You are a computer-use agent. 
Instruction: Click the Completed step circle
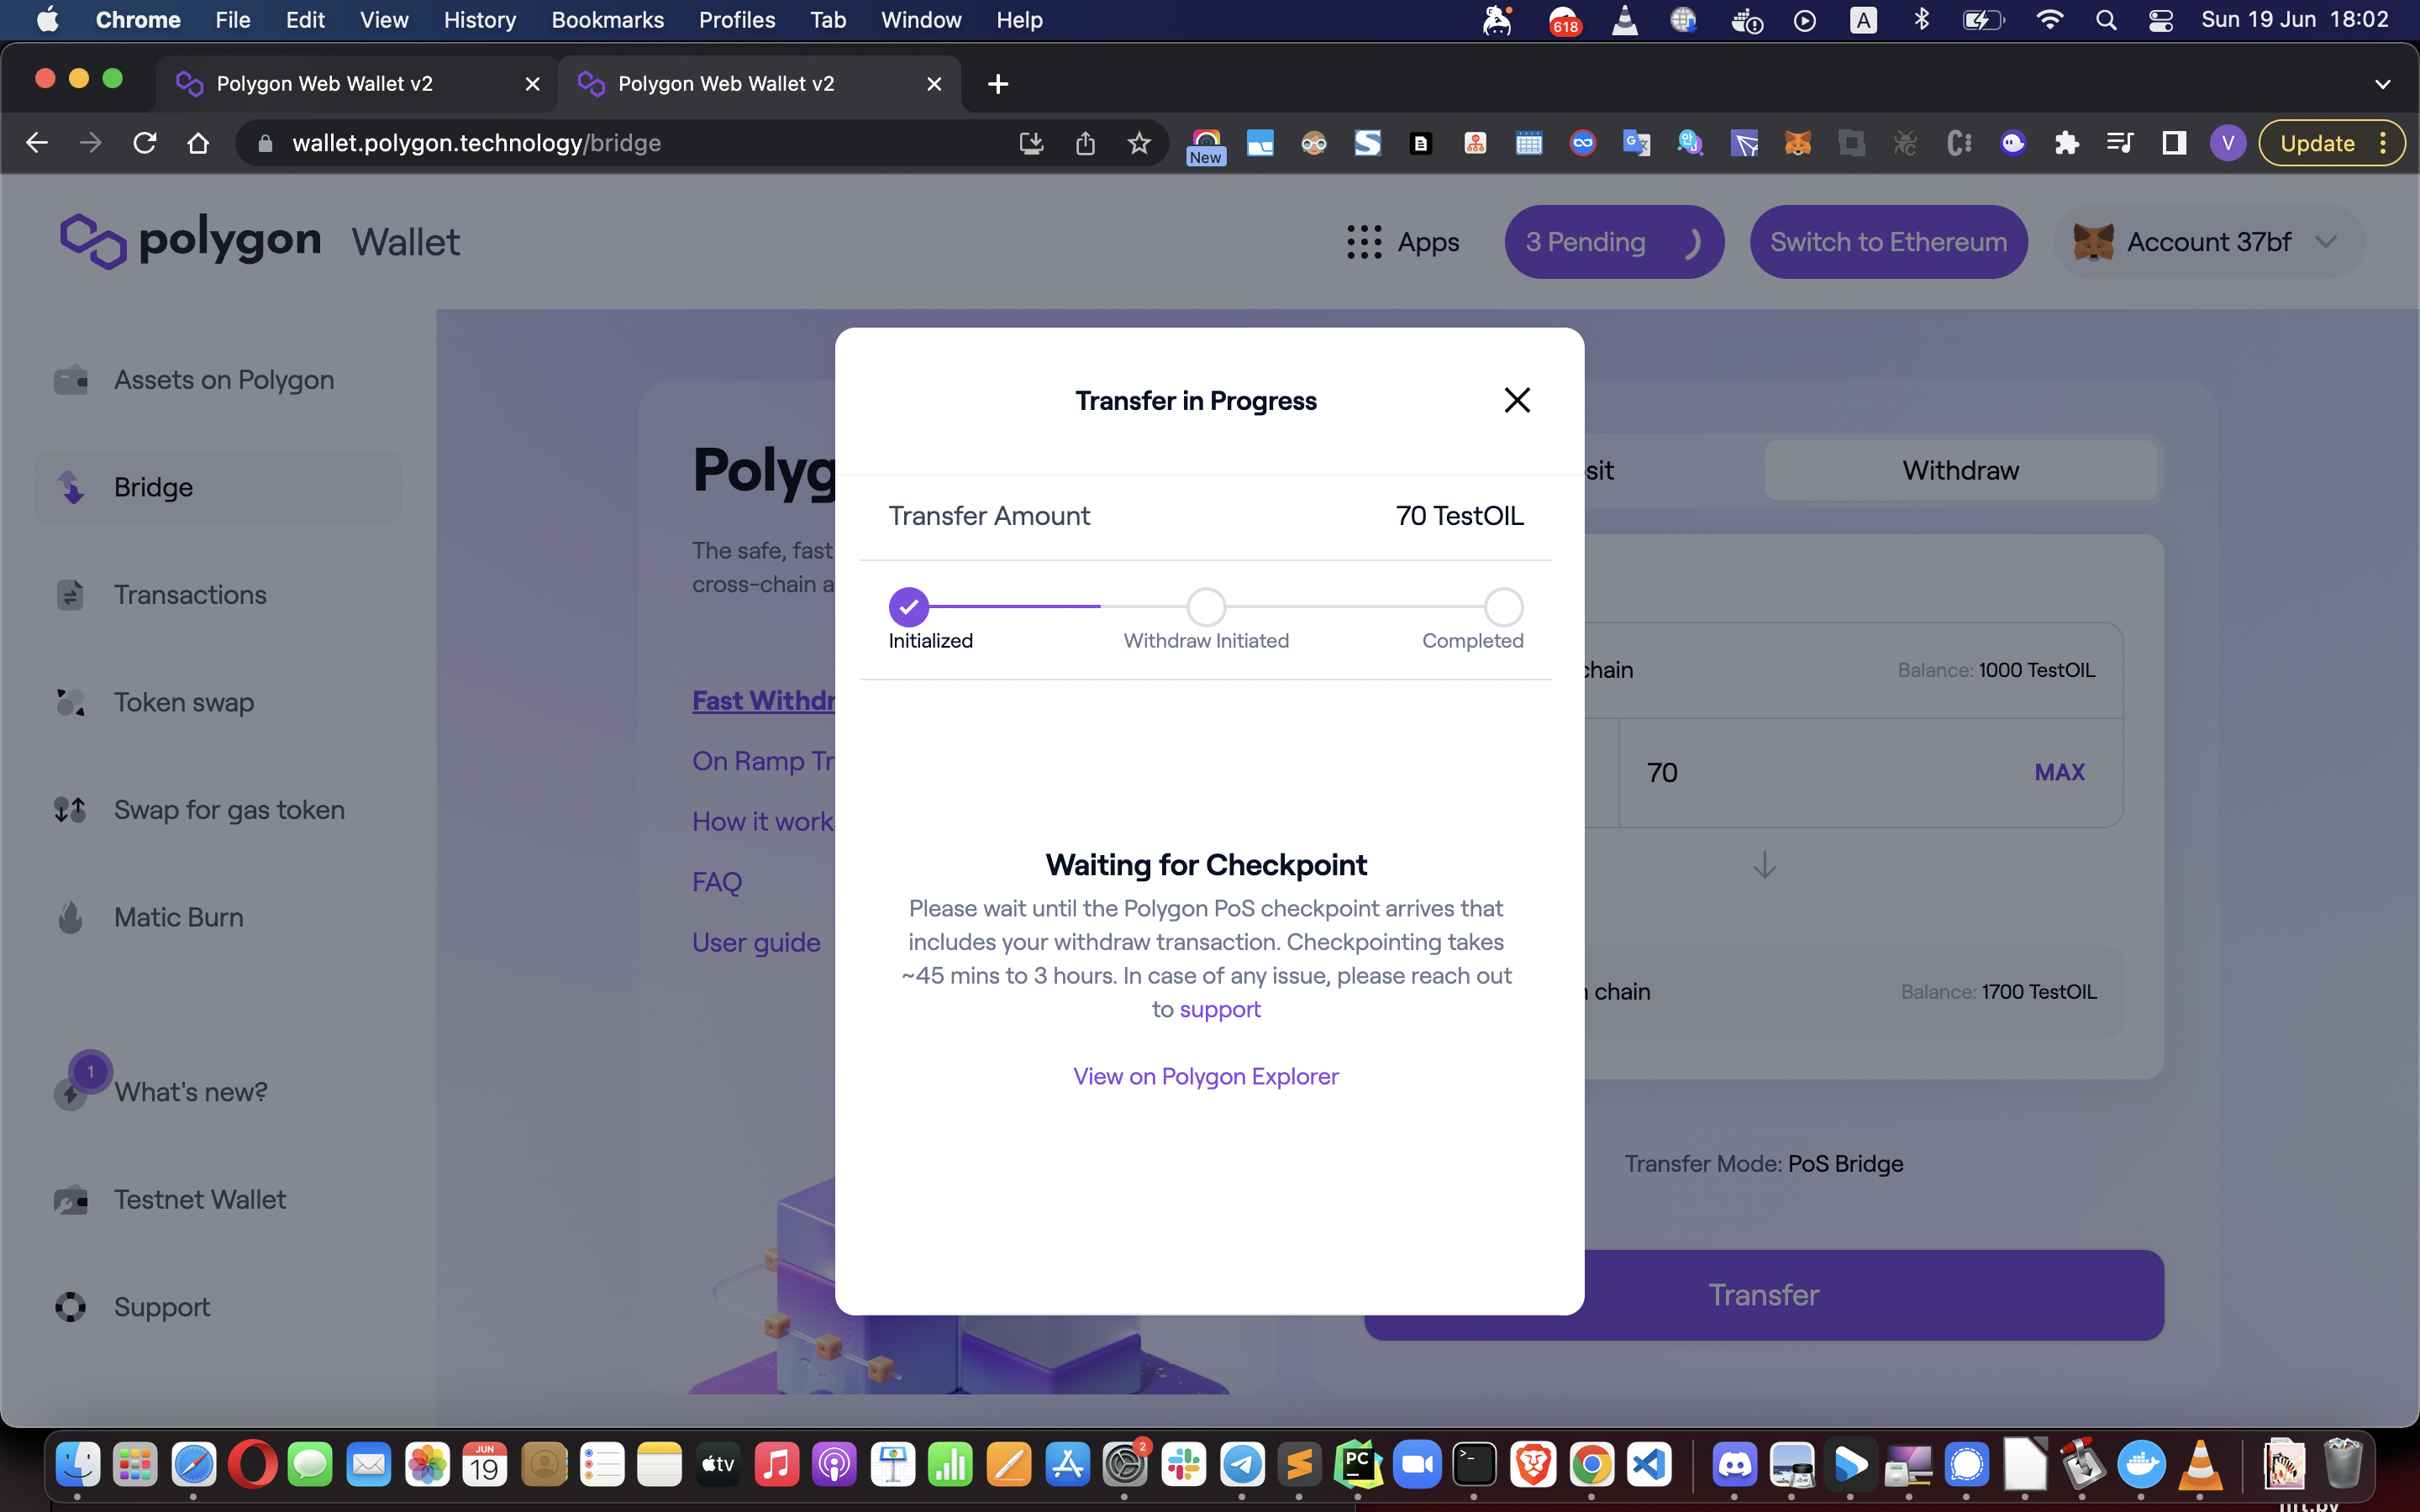(x=1502, y=607)
